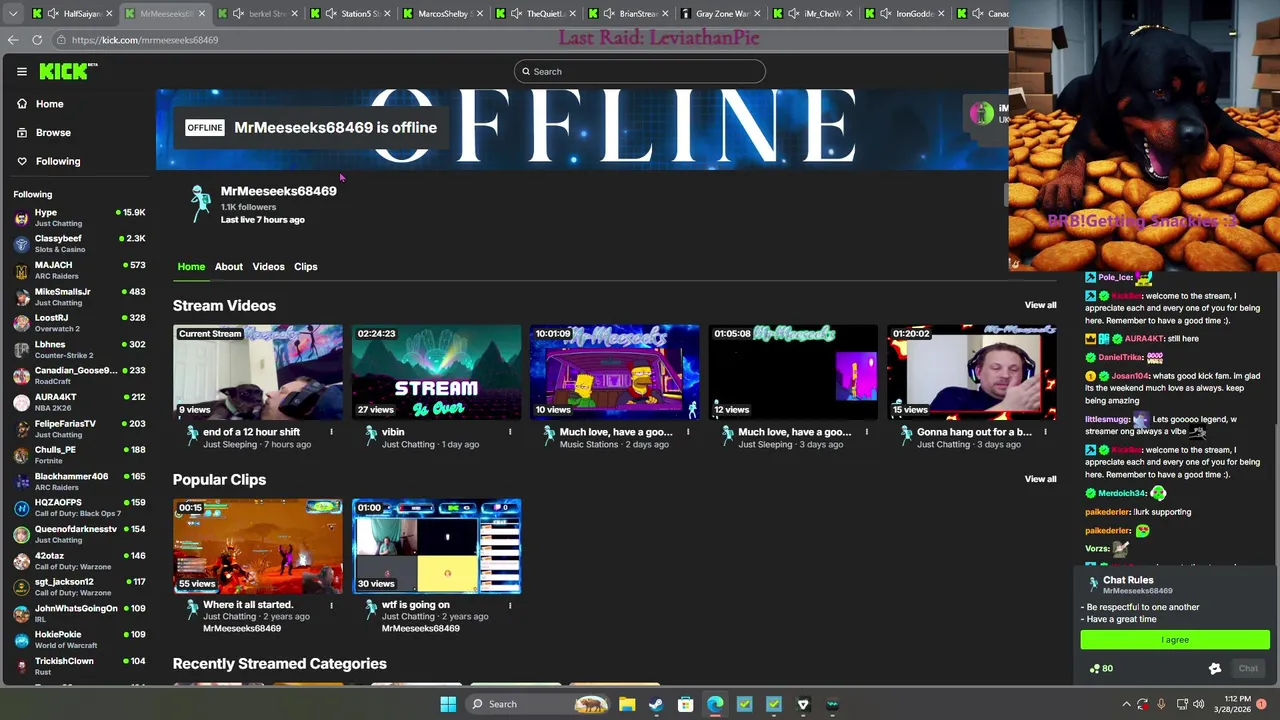Click the microphone tray icon
Image resolution: width=1280 pixels, height=720 pixels.
click(x=1162, y=704)
